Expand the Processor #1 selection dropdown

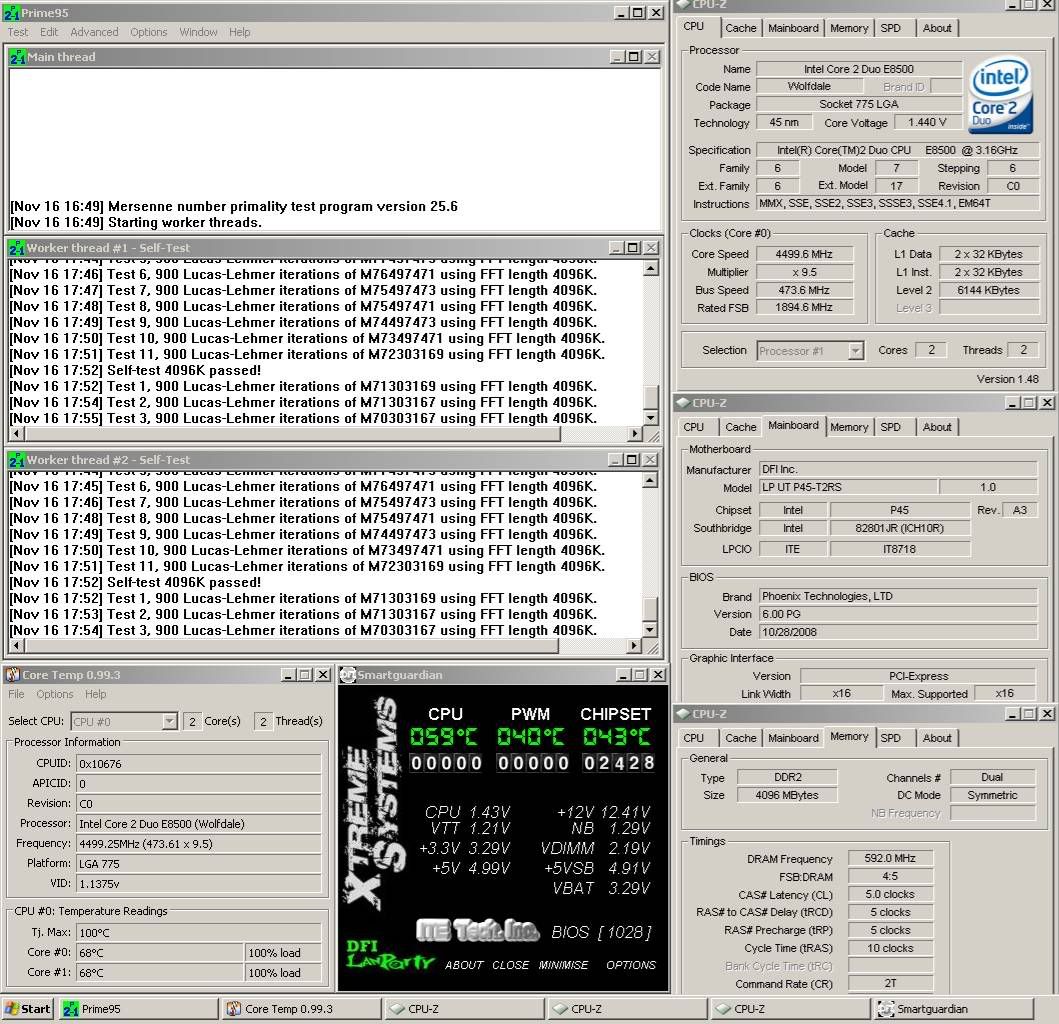point(856,351)
